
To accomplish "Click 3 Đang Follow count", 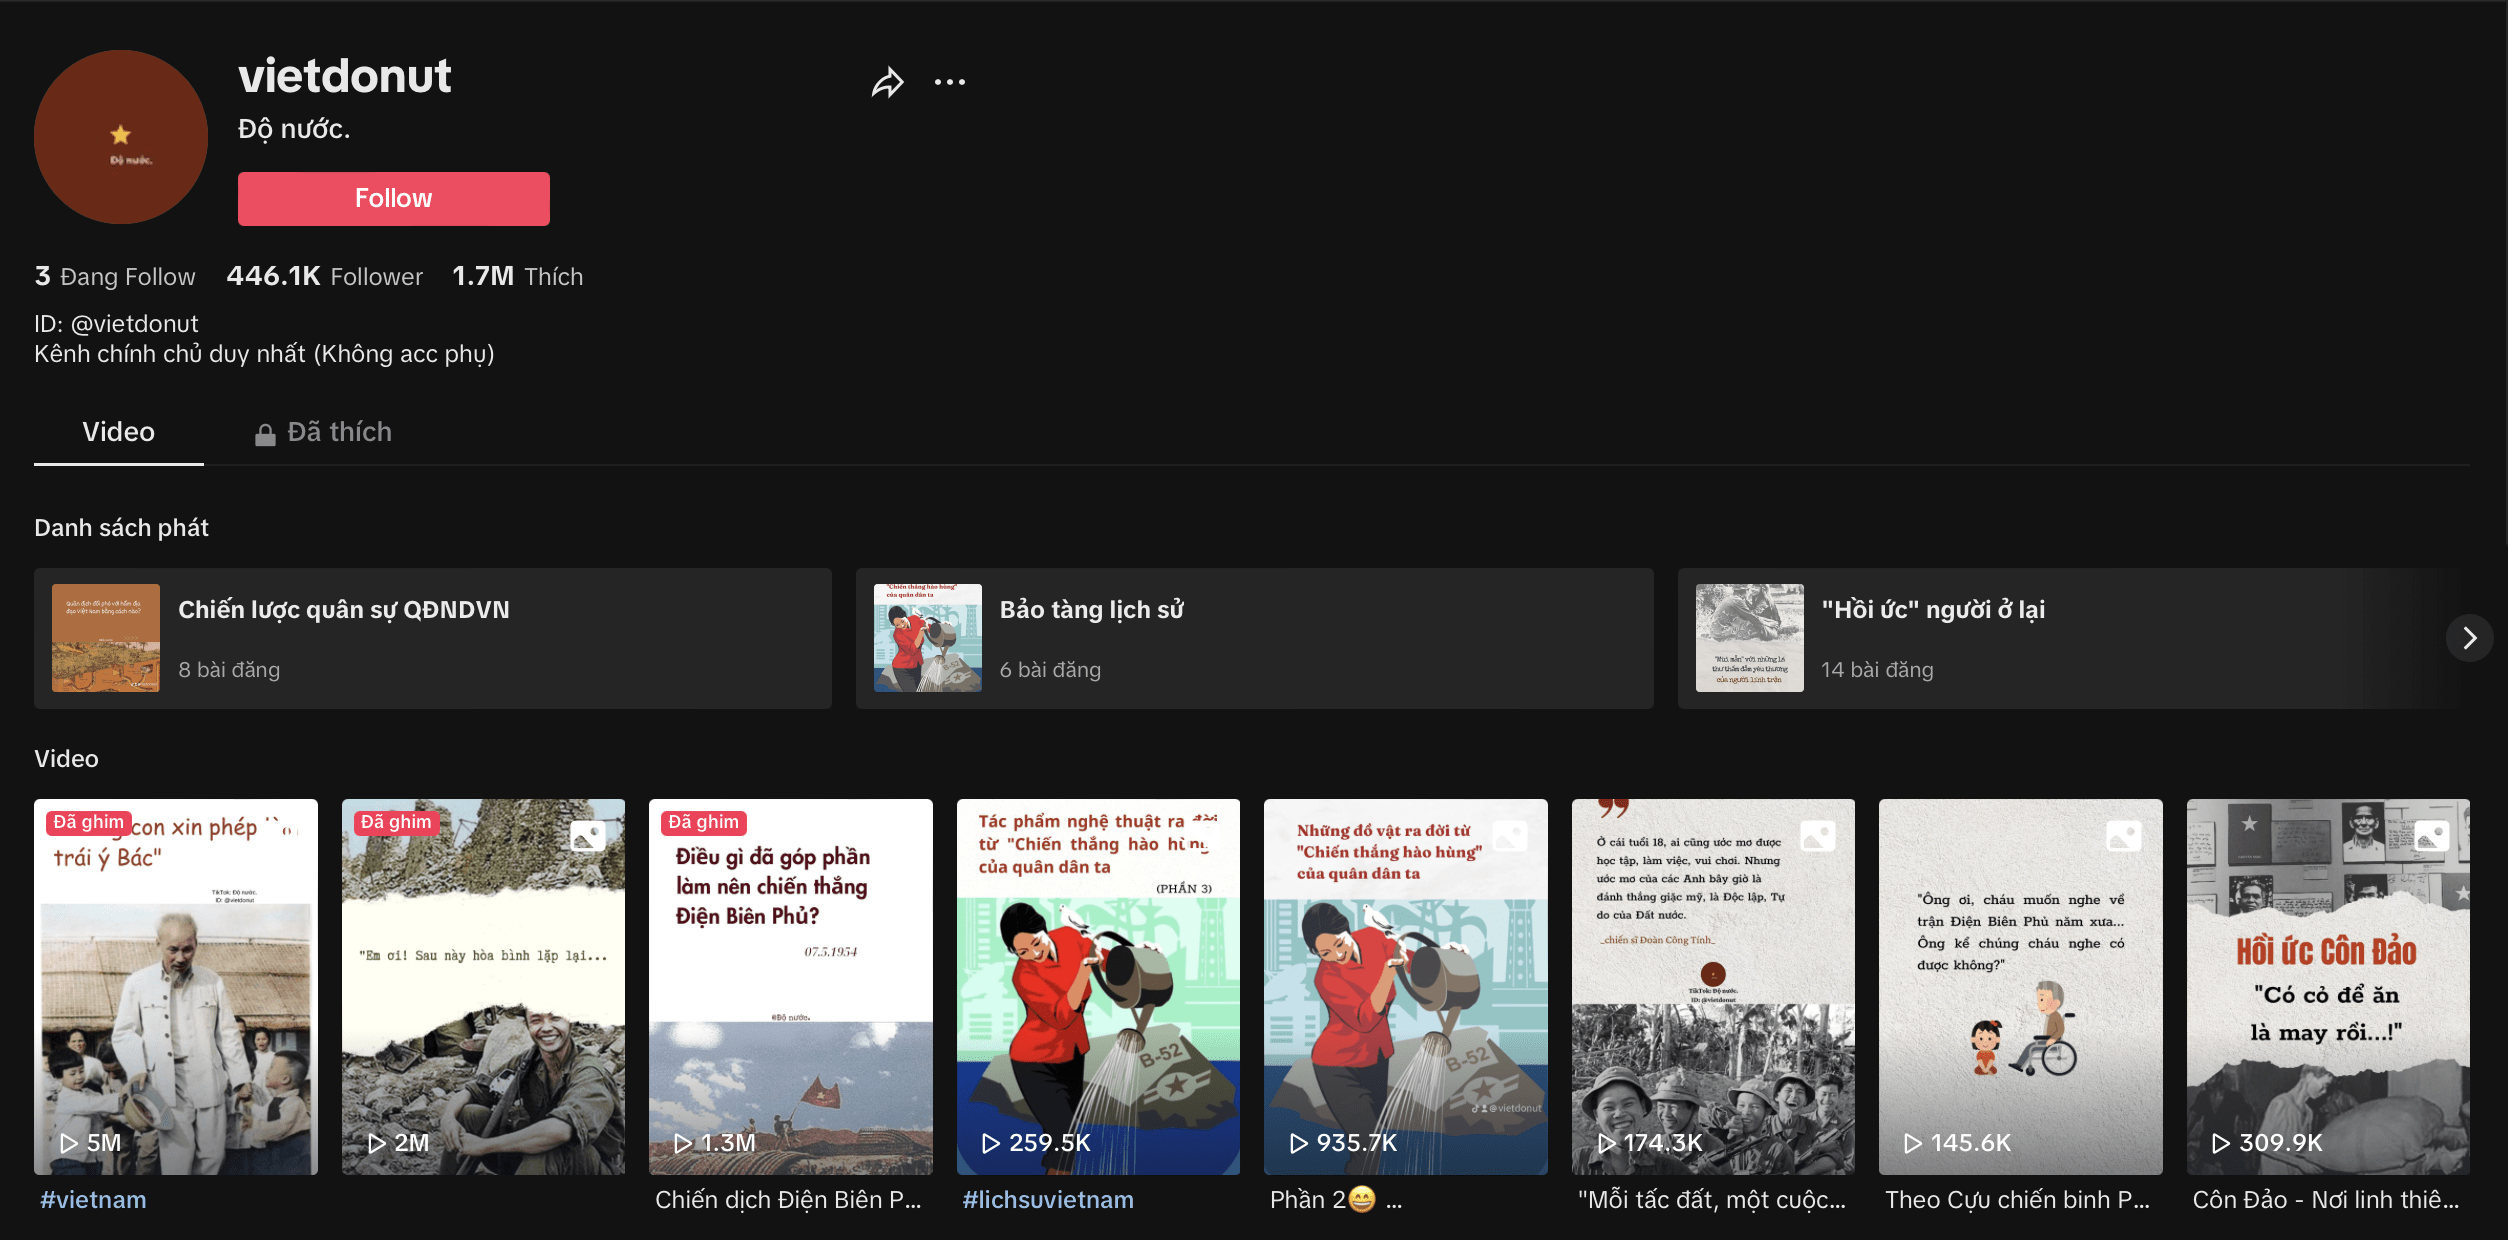I will 115,276.
